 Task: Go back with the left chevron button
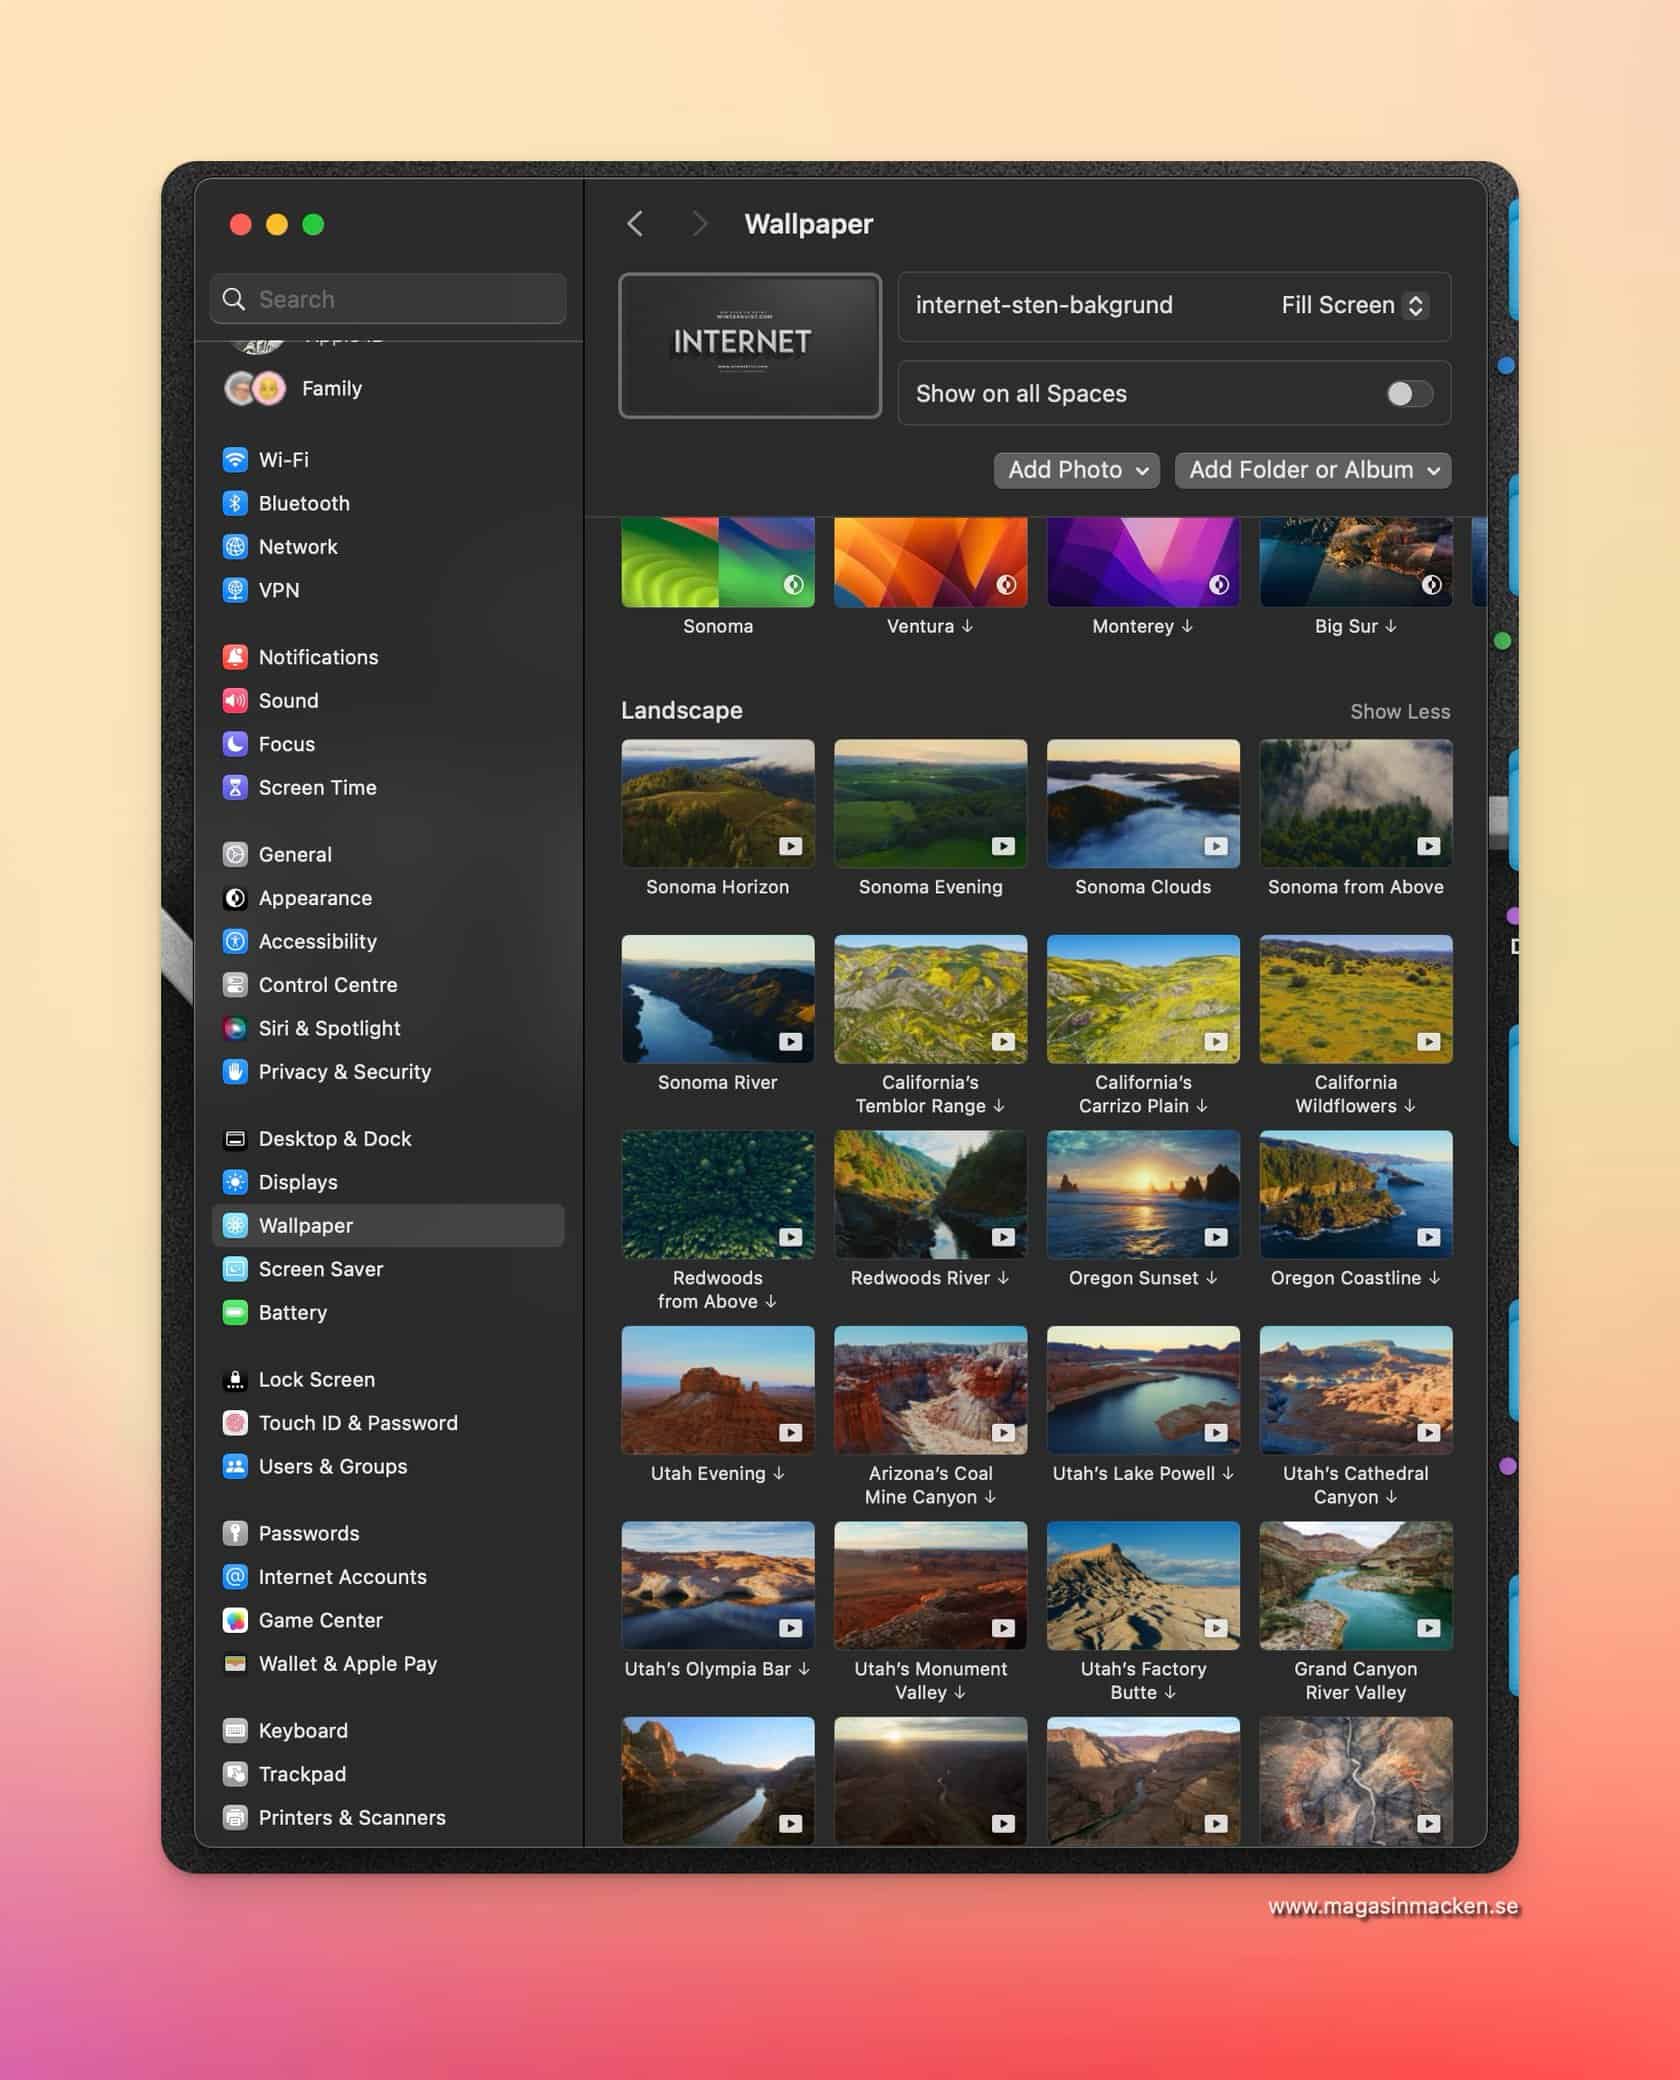coord(635,224)
